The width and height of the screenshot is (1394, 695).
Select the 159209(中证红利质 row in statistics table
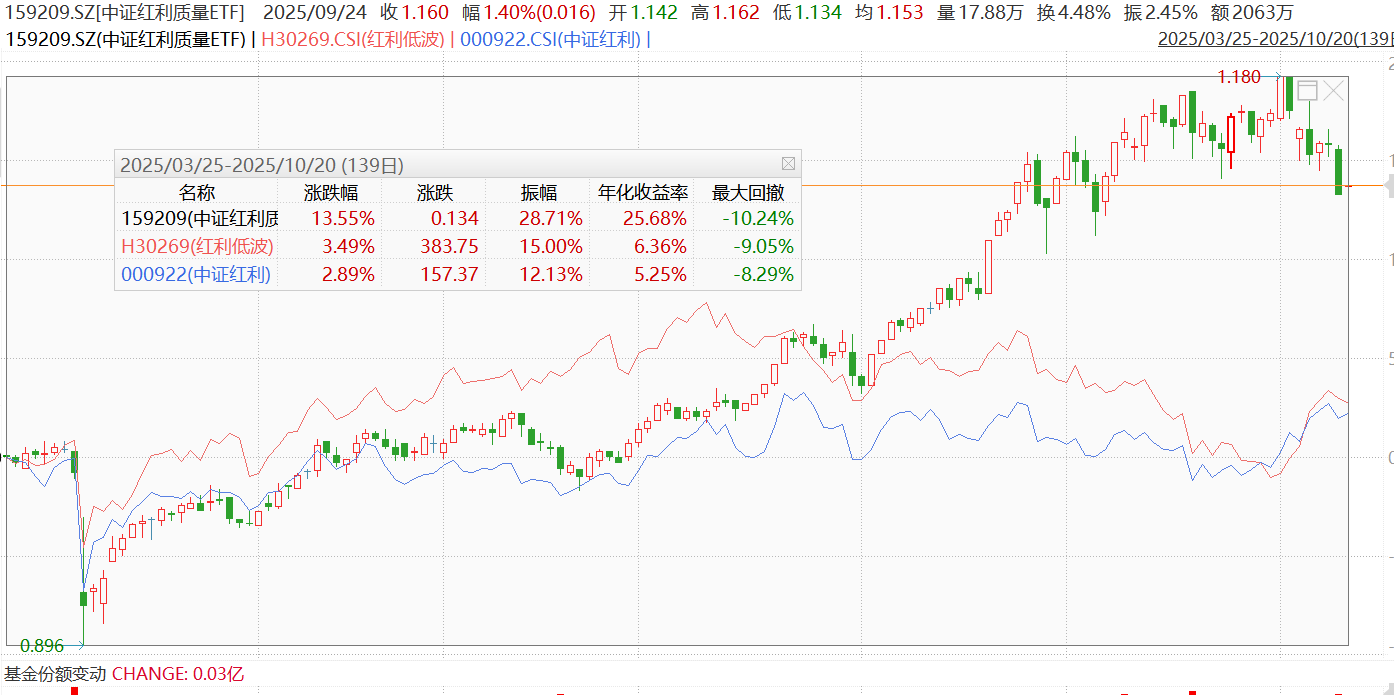[x=200, y=218]
